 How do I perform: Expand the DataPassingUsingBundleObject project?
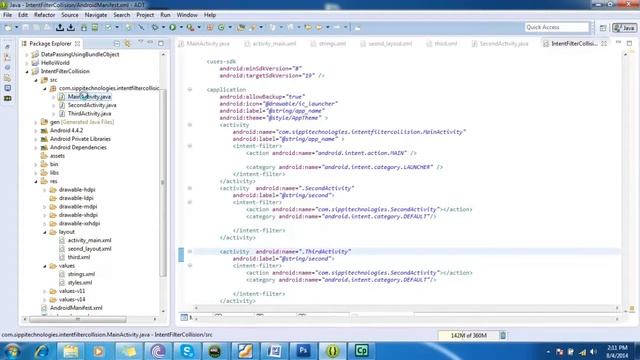click(x=27, y=54)
